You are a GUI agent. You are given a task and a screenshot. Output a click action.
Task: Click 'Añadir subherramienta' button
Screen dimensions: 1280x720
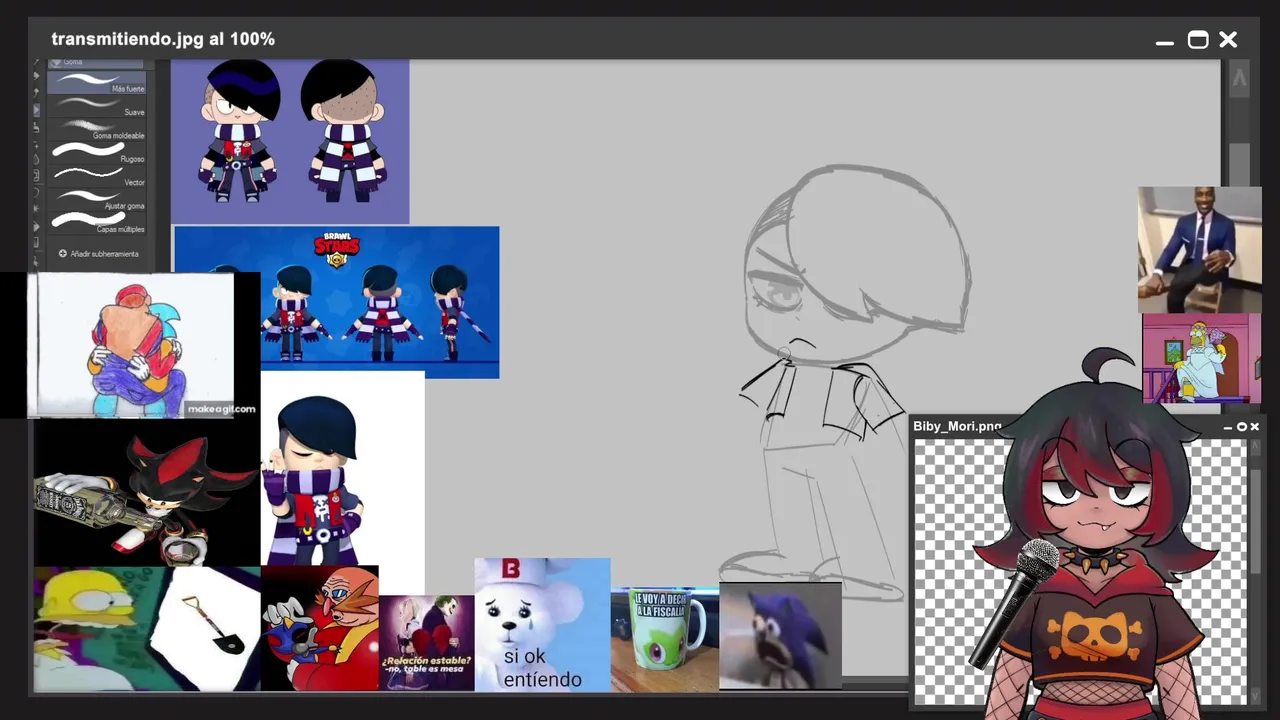(98, 254)
